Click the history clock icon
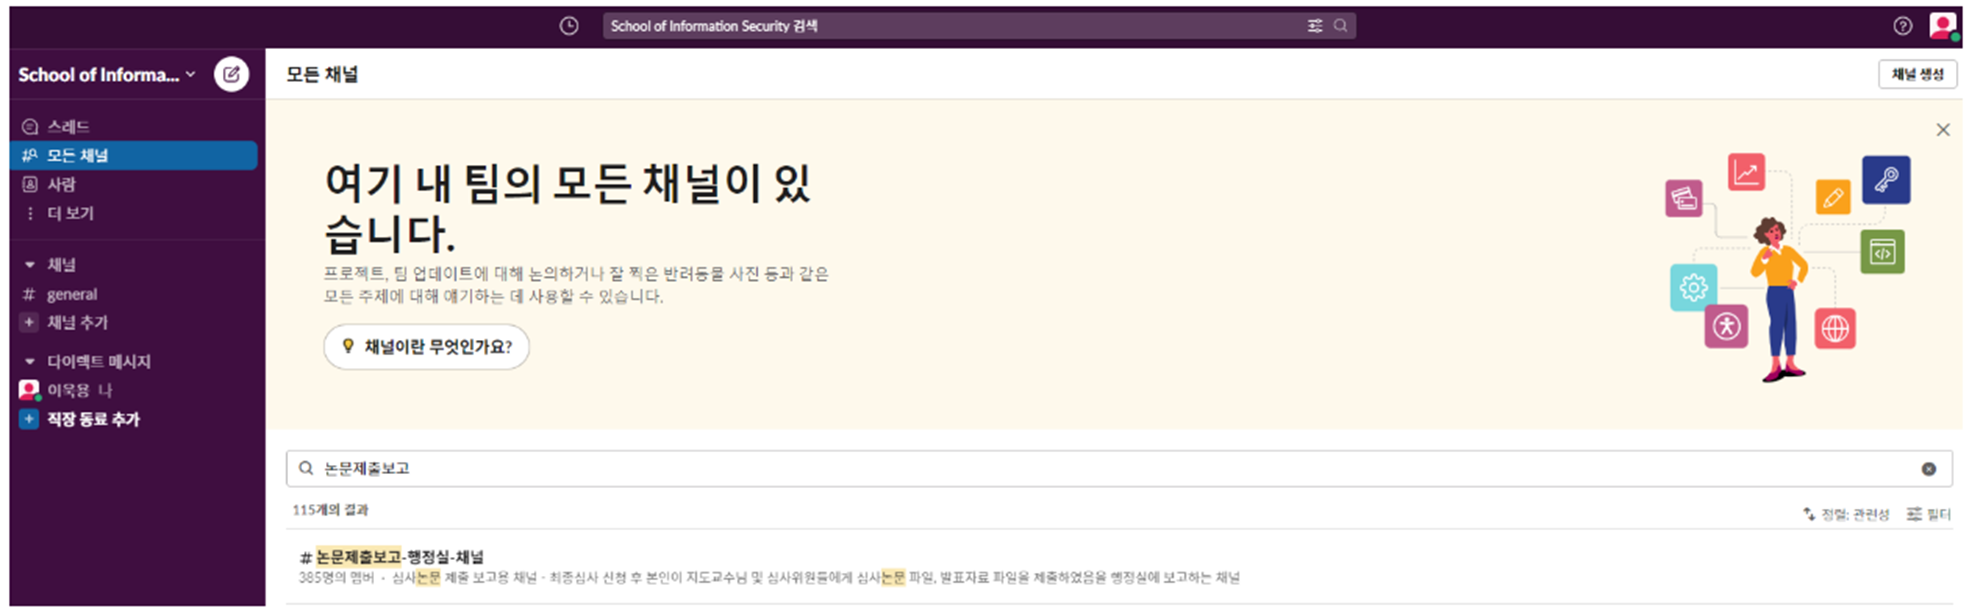Screen dimensions: 1983x614 tap(568, 26)
